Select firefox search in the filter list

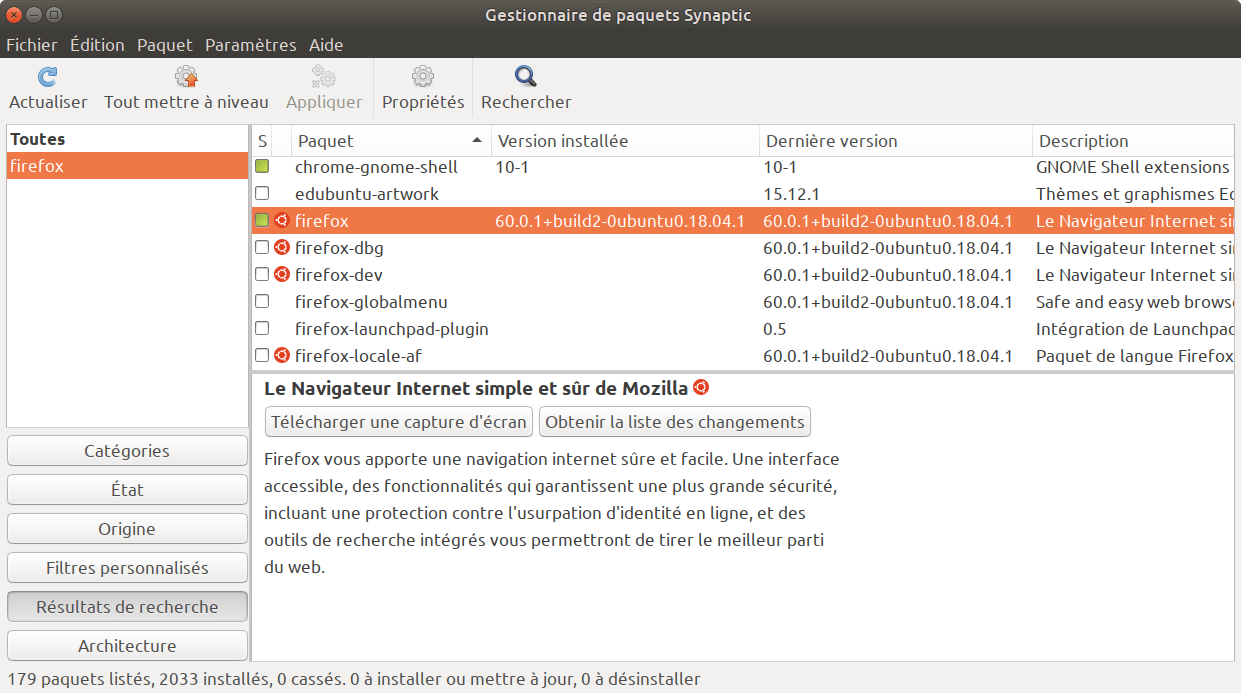point(127,166)
